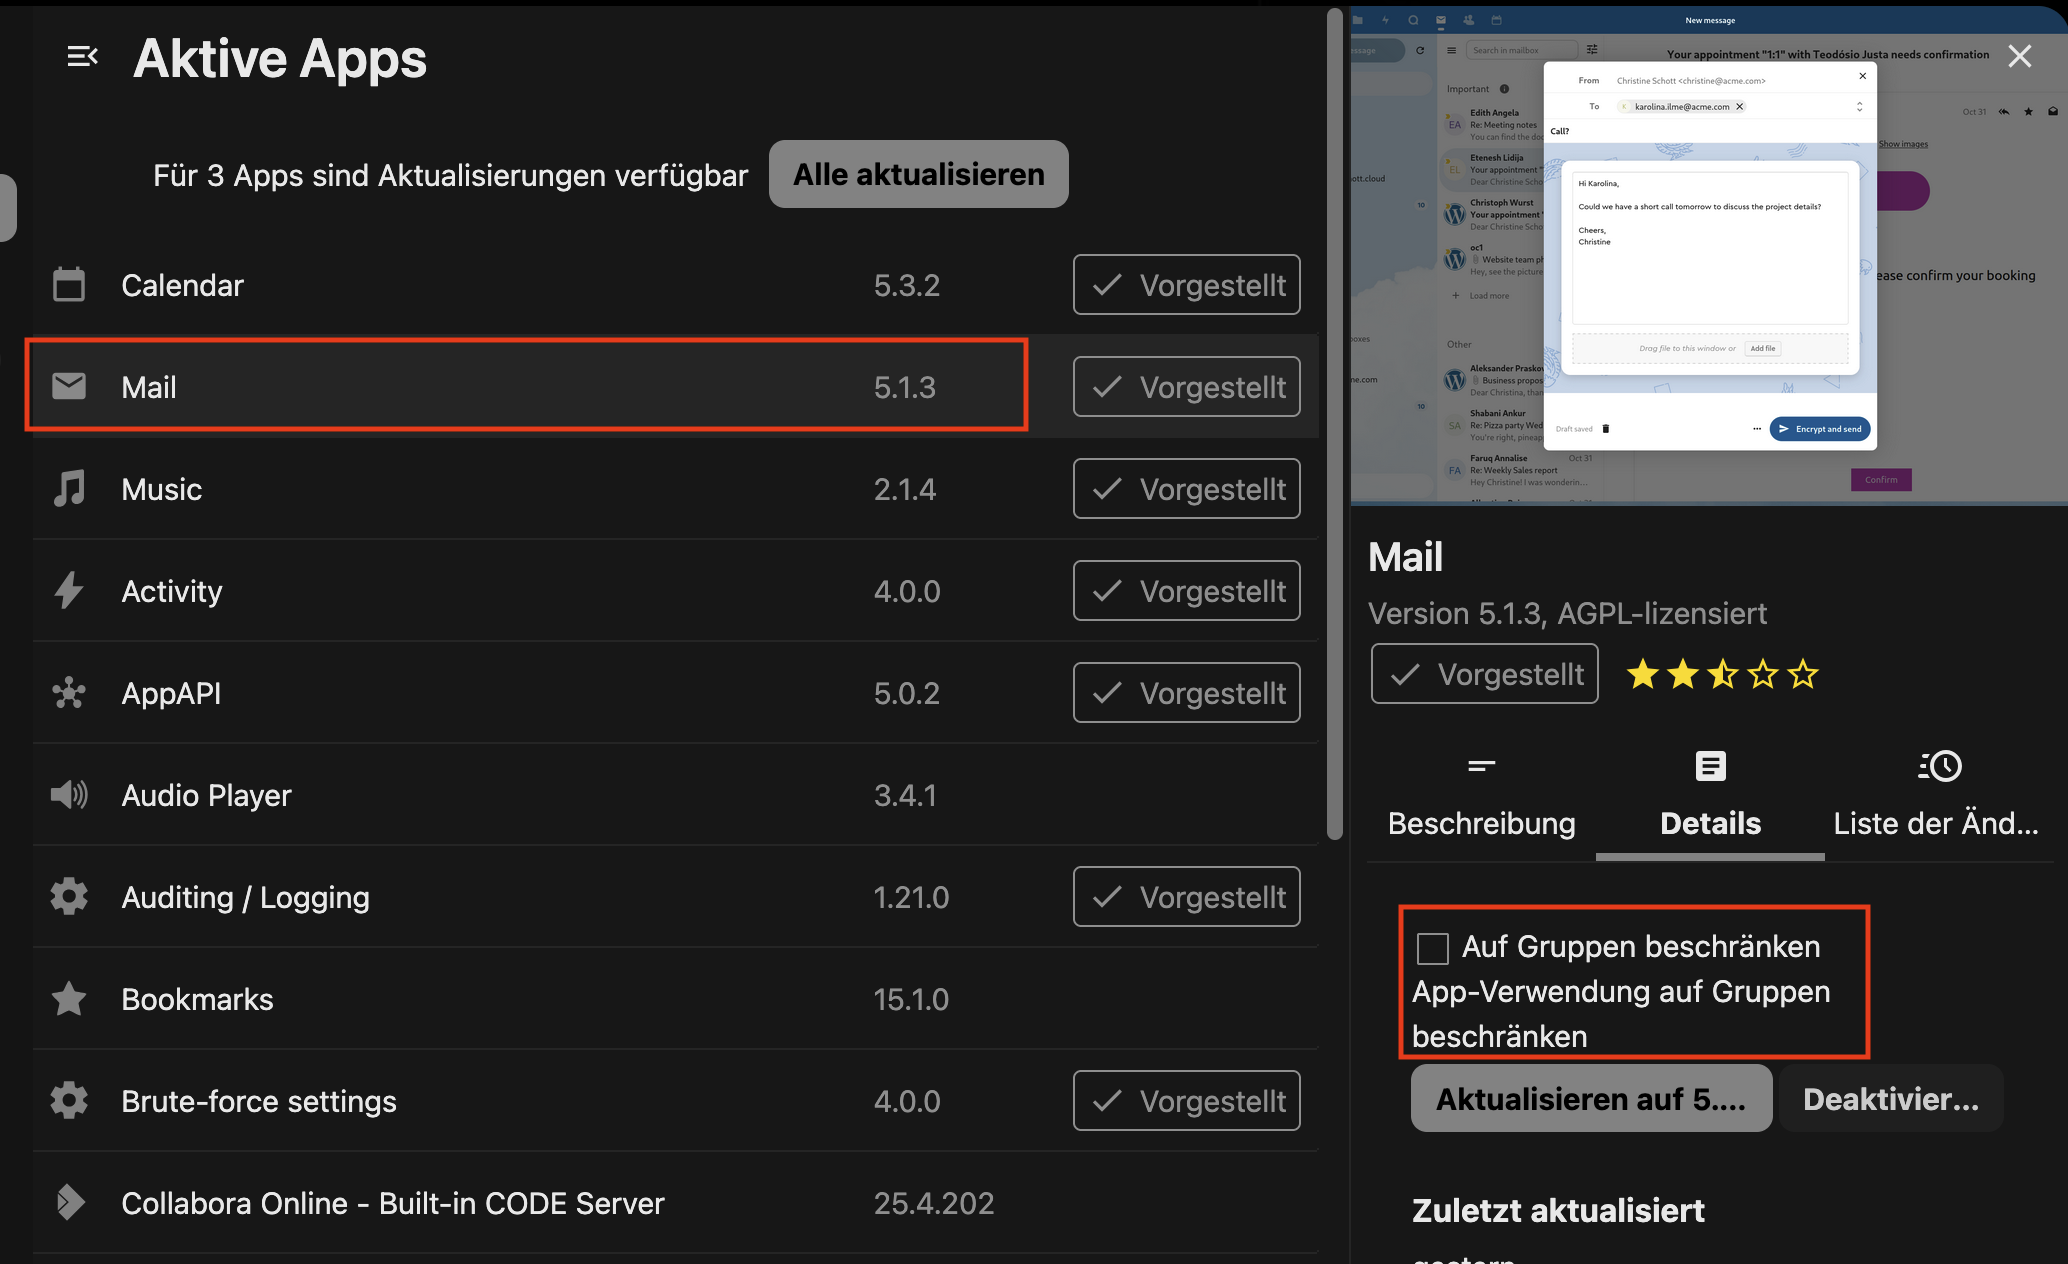Click the Calendar app icon
This screenshot has height=1264, width=2068.
[69, 285]
